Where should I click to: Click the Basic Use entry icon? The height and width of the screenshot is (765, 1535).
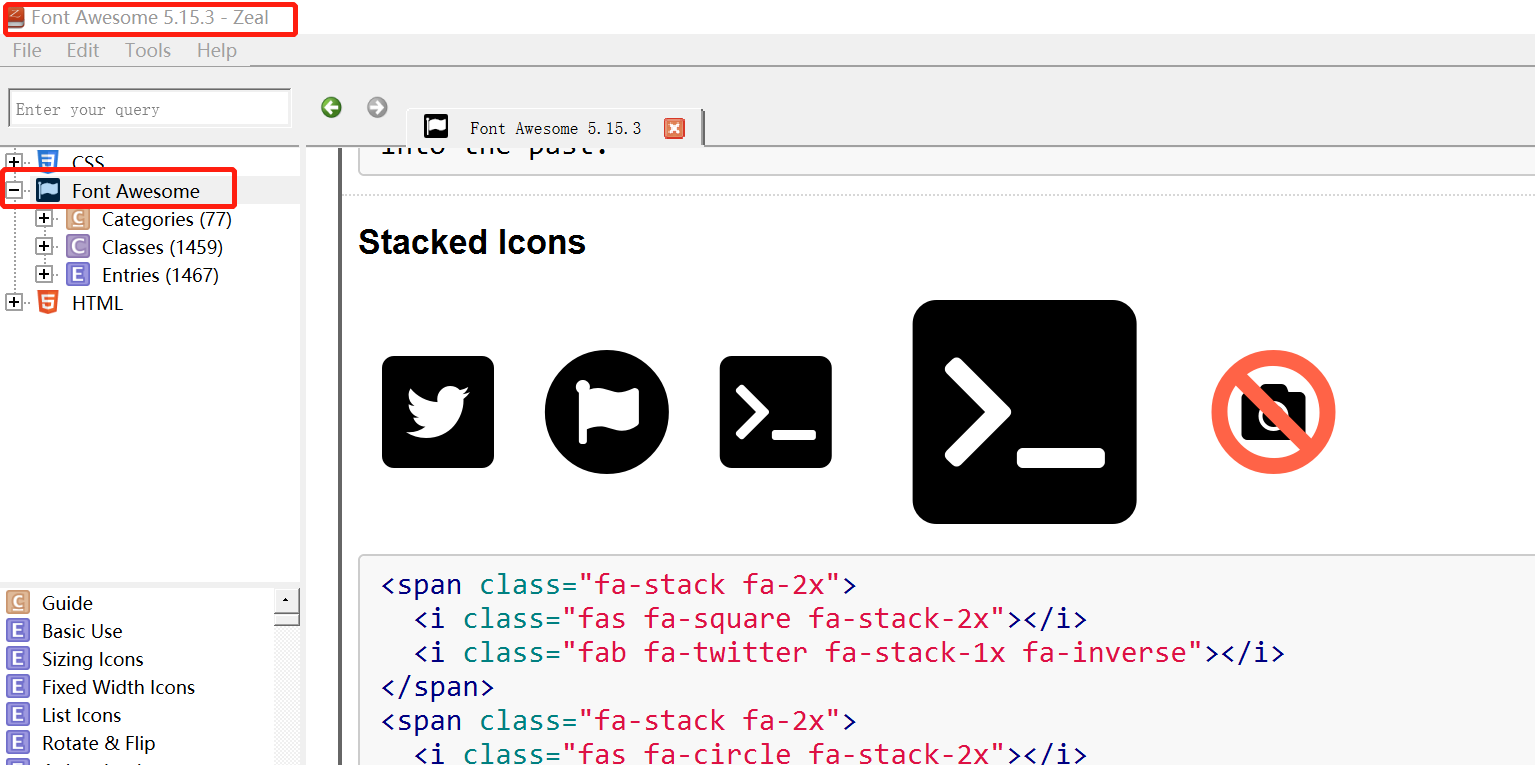[x=18, y=630]
